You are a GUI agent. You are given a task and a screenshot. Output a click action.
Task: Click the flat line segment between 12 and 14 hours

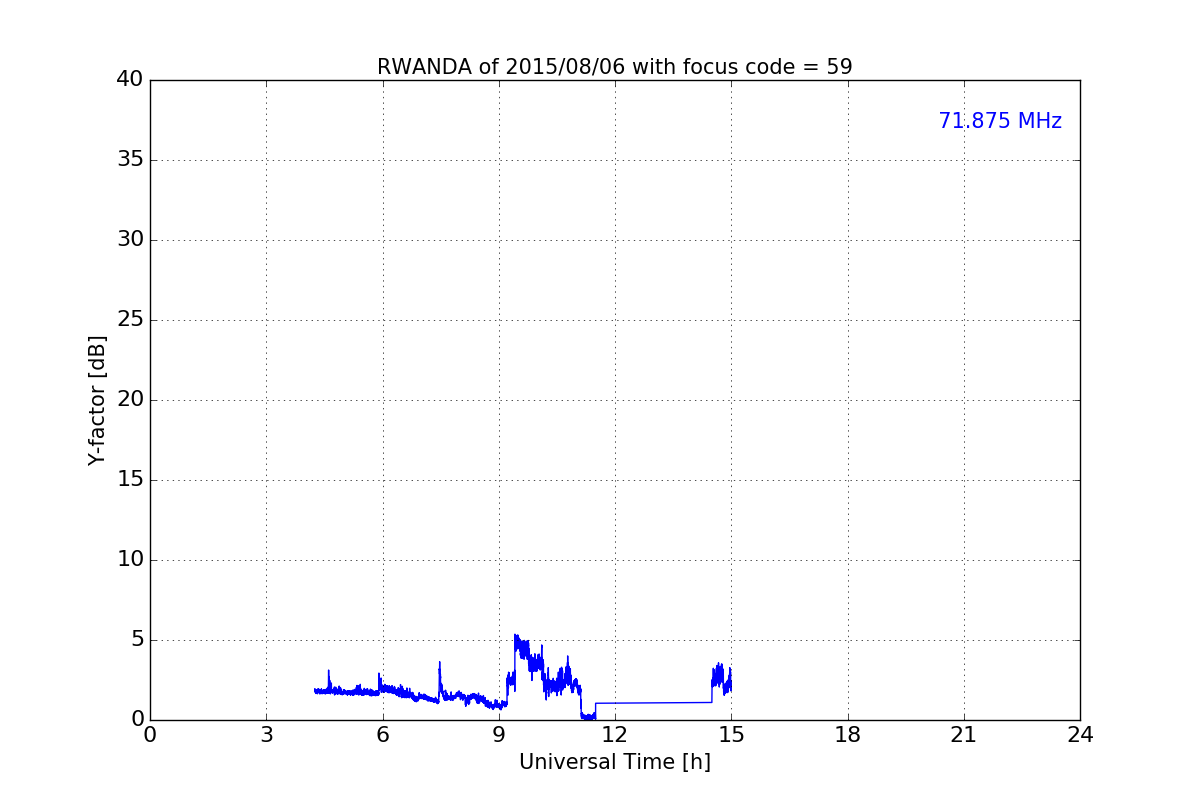coord(653,703)
